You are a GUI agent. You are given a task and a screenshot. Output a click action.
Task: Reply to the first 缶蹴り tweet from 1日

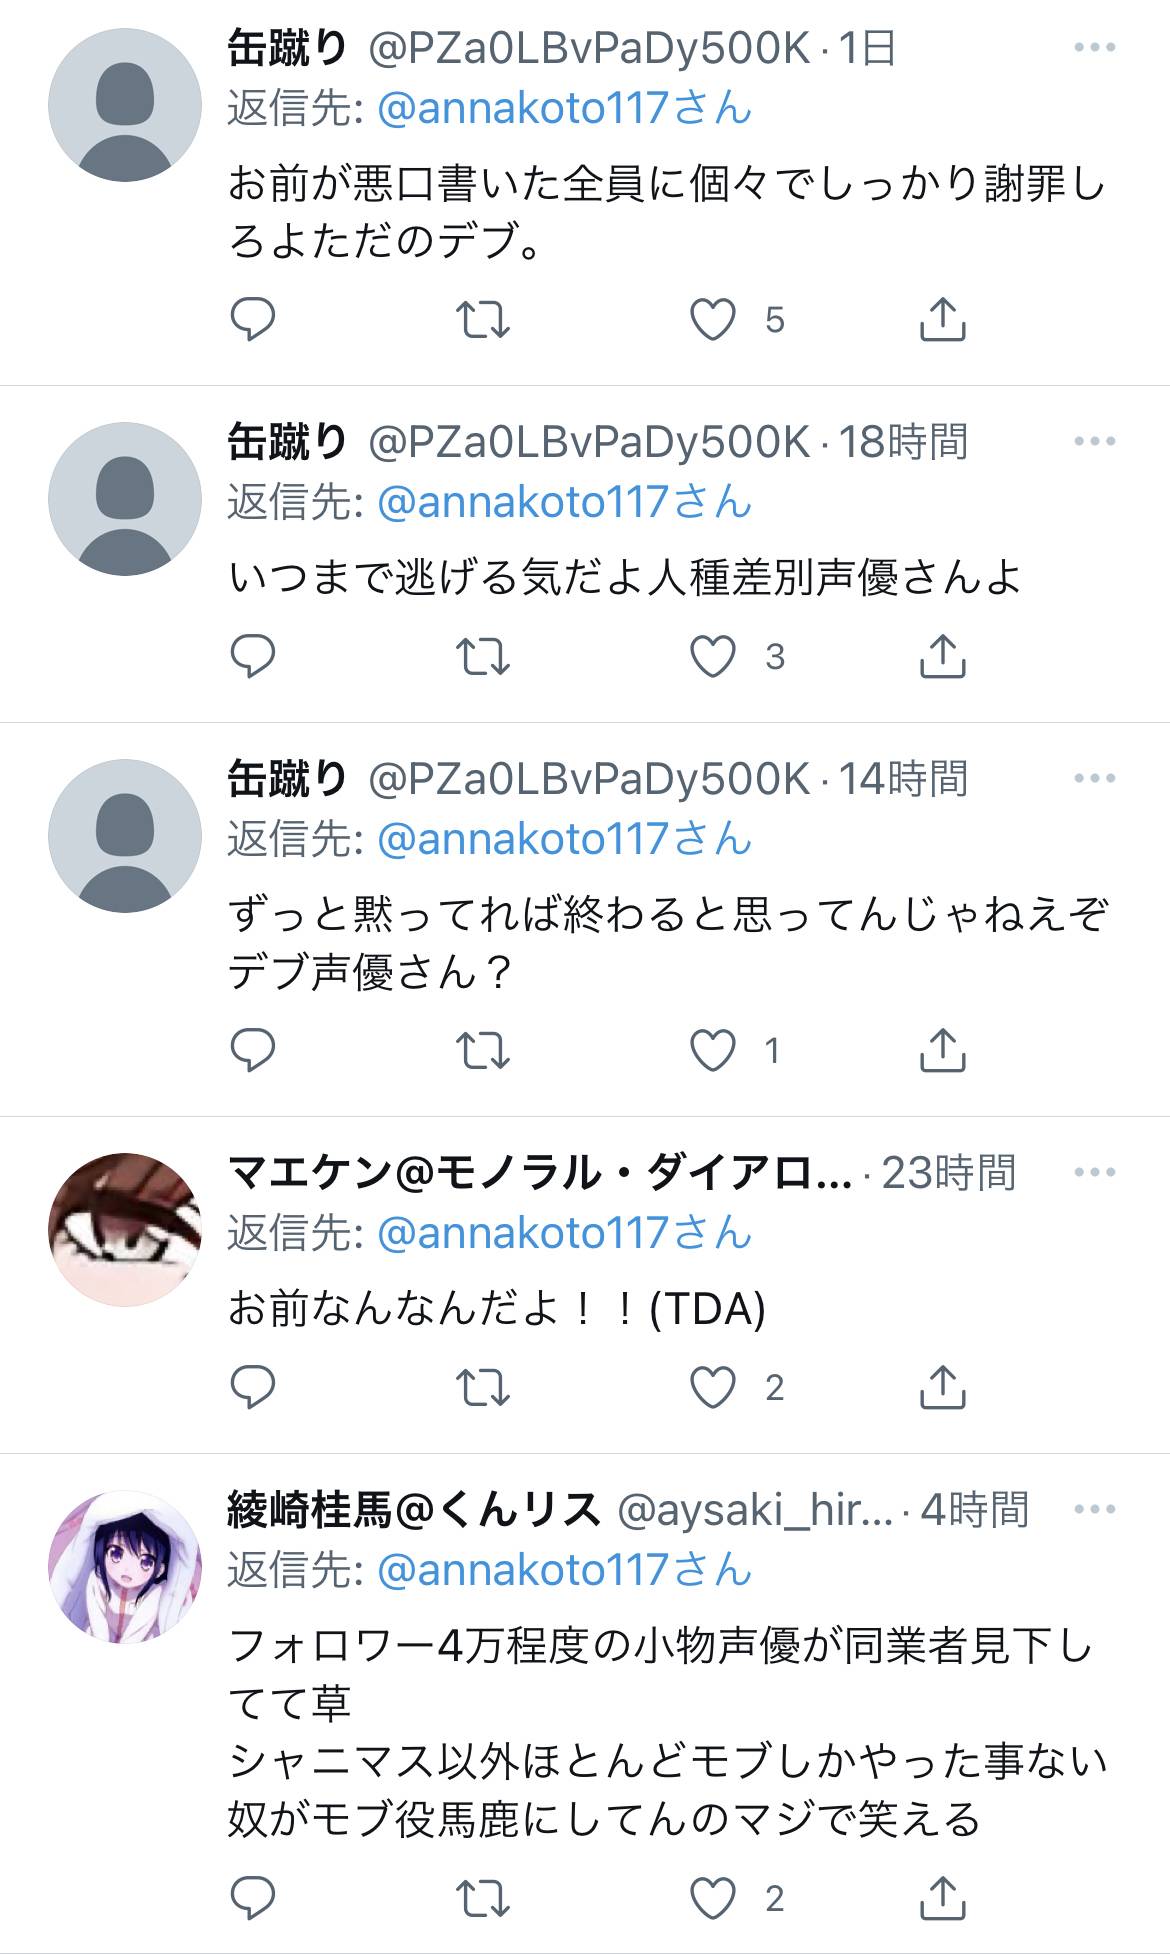[252, 320]
